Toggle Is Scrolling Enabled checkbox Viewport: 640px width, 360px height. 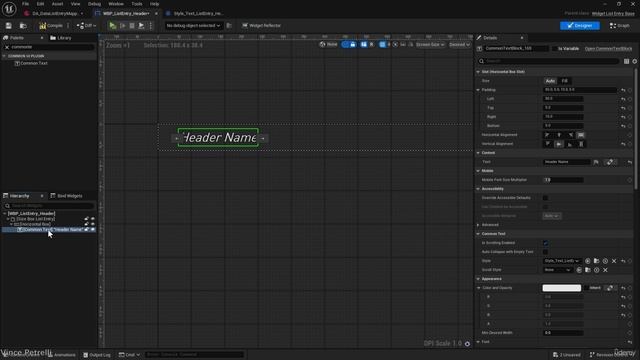pyautogui.click(x=545, y=243)
